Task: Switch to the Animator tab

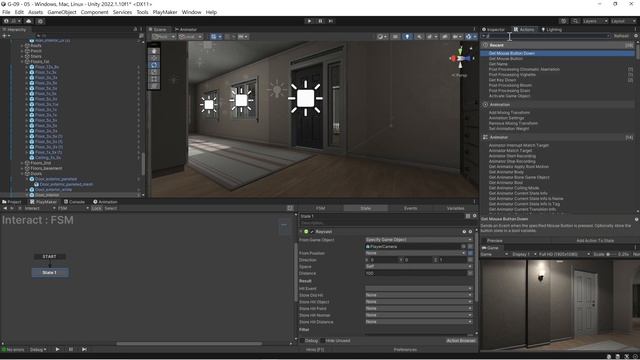Action: [186, 29]
